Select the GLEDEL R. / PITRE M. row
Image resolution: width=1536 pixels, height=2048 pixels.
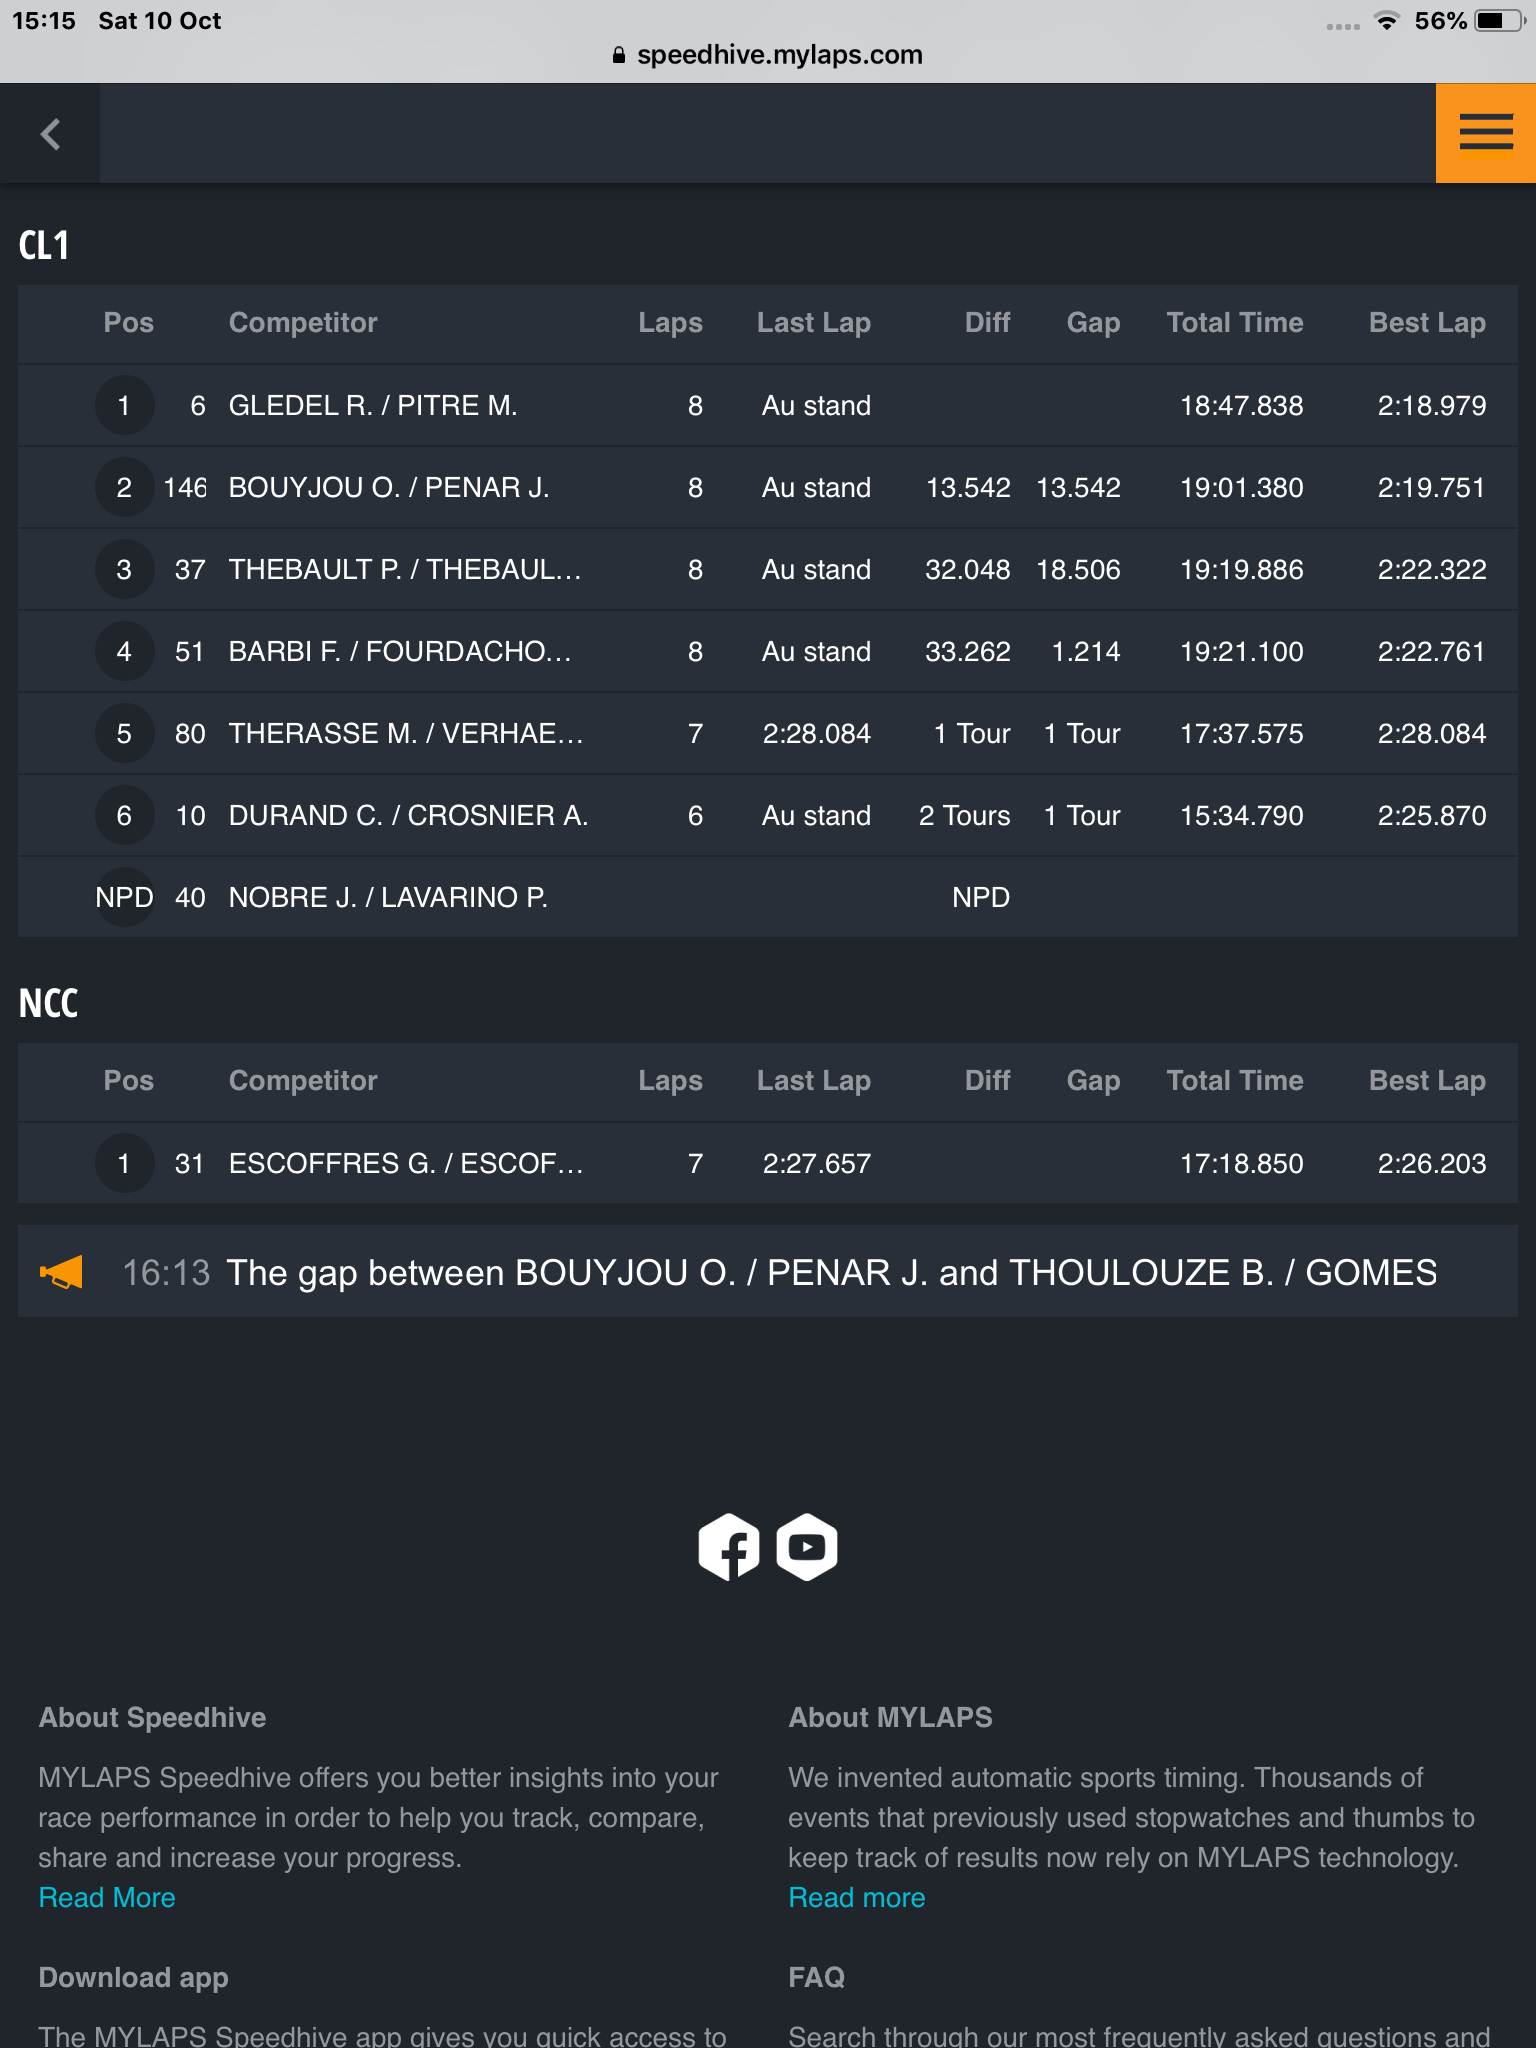(x=768, y=405)
